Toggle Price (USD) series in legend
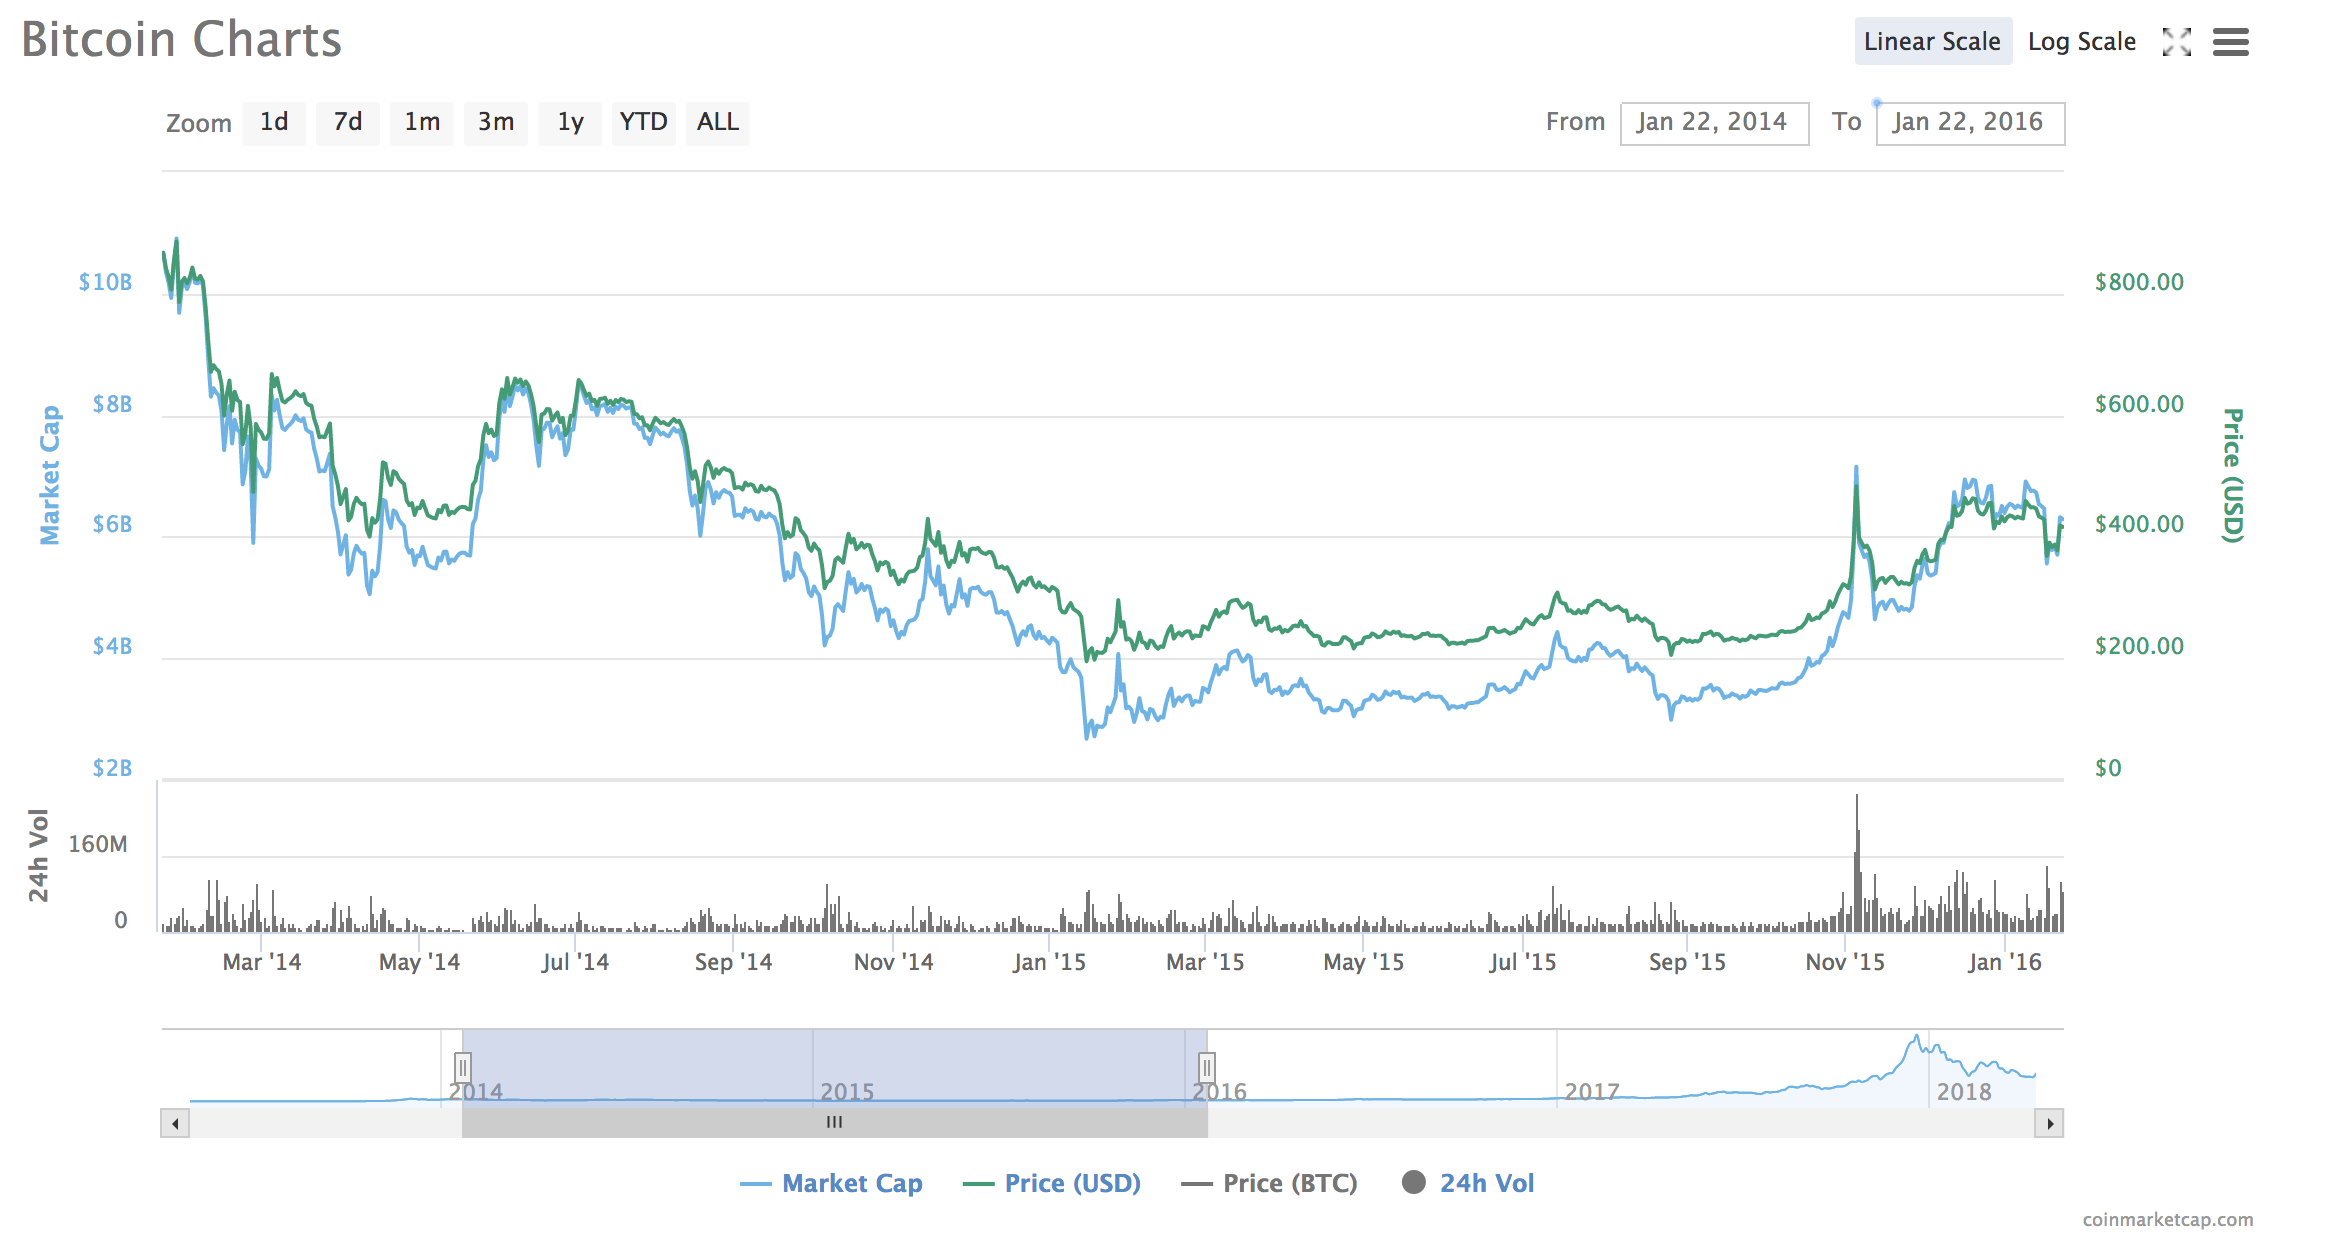The width and height of the screenshot is (2348, 1244). (1051, 1183)
